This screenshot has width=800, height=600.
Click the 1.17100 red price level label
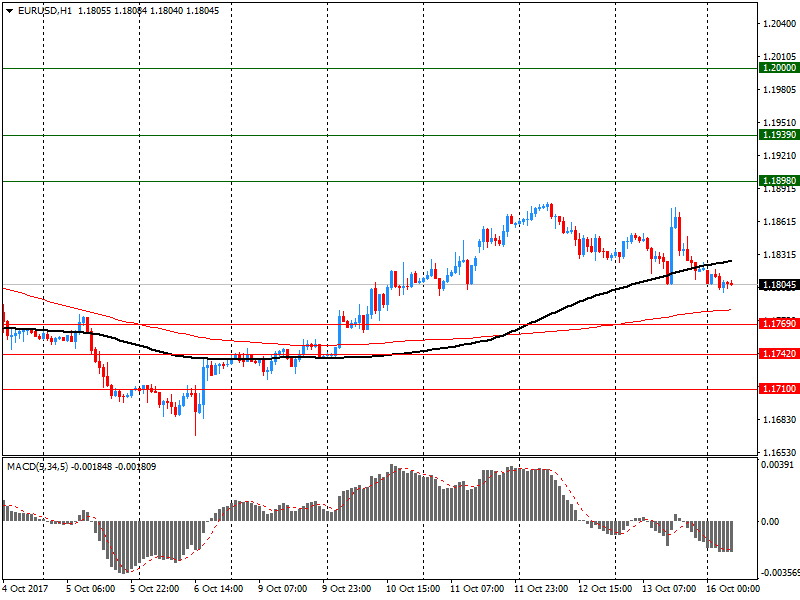pyautogui.click(x=779, y=389)
